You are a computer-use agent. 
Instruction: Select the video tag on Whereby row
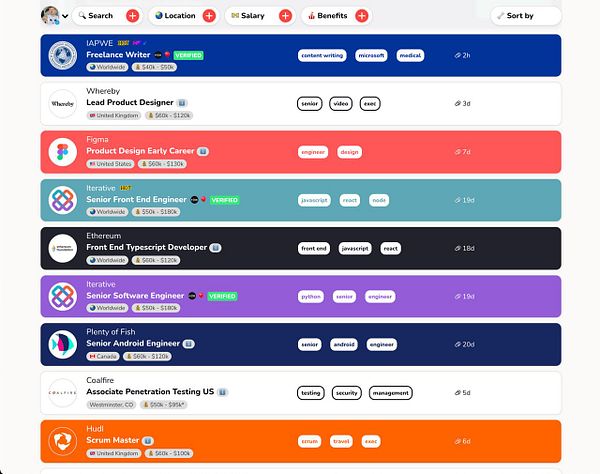(341, 104)
